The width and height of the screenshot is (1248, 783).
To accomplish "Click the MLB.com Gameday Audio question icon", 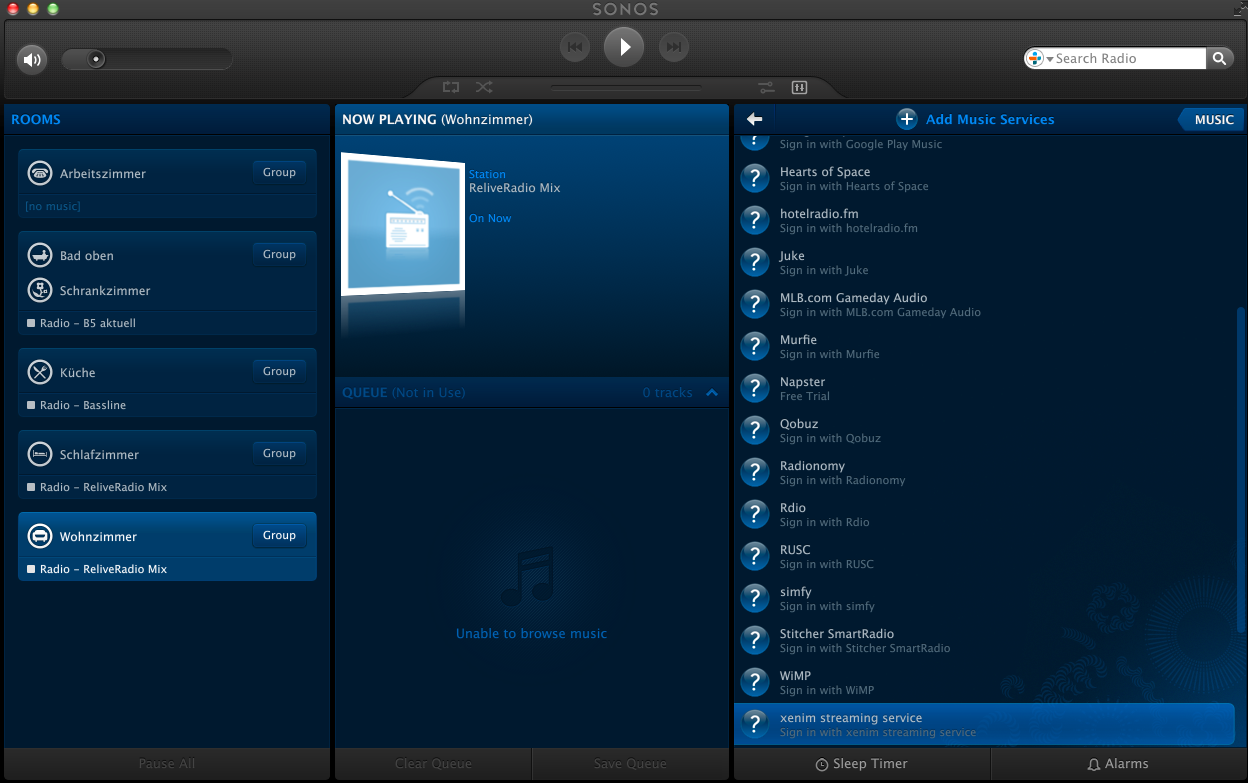I will pos(754,304).
